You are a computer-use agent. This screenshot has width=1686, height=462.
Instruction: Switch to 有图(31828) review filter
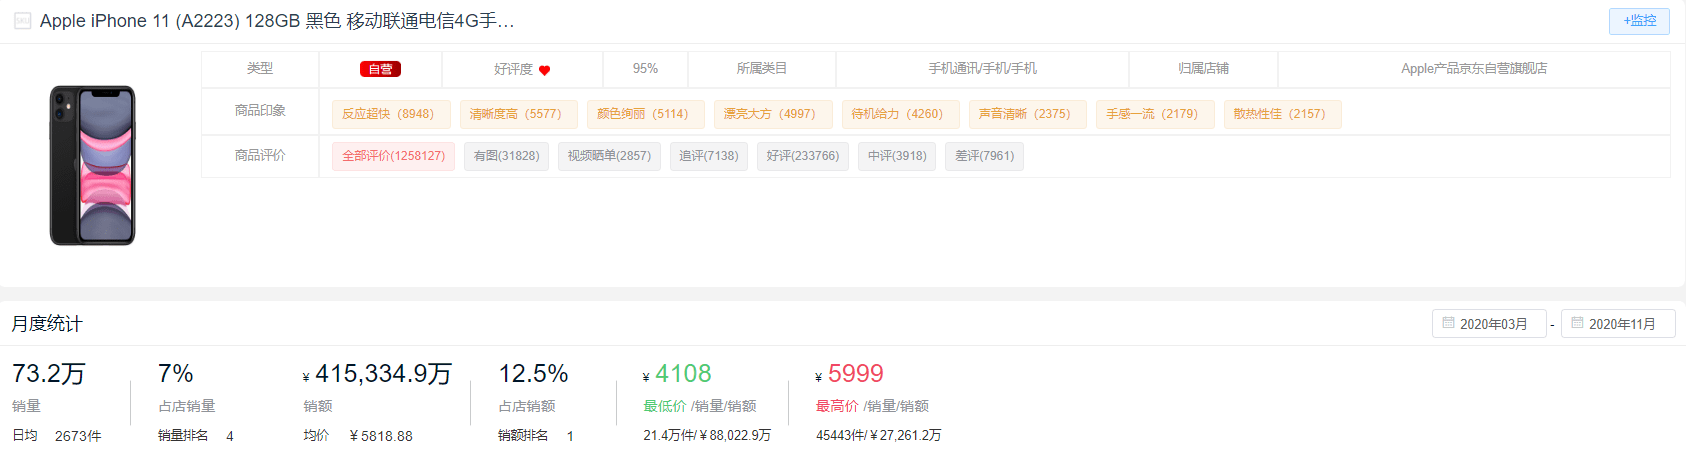(506, 156)
